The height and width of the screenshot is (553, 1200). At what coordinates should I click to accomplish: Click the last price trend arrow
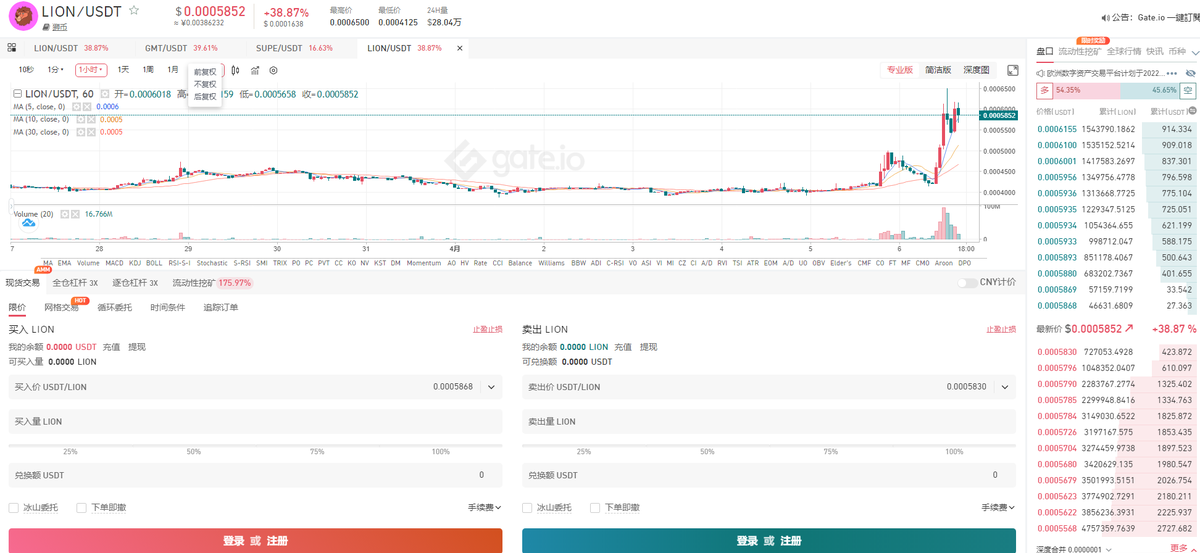pyautogui.click(x=1130, y=328)
